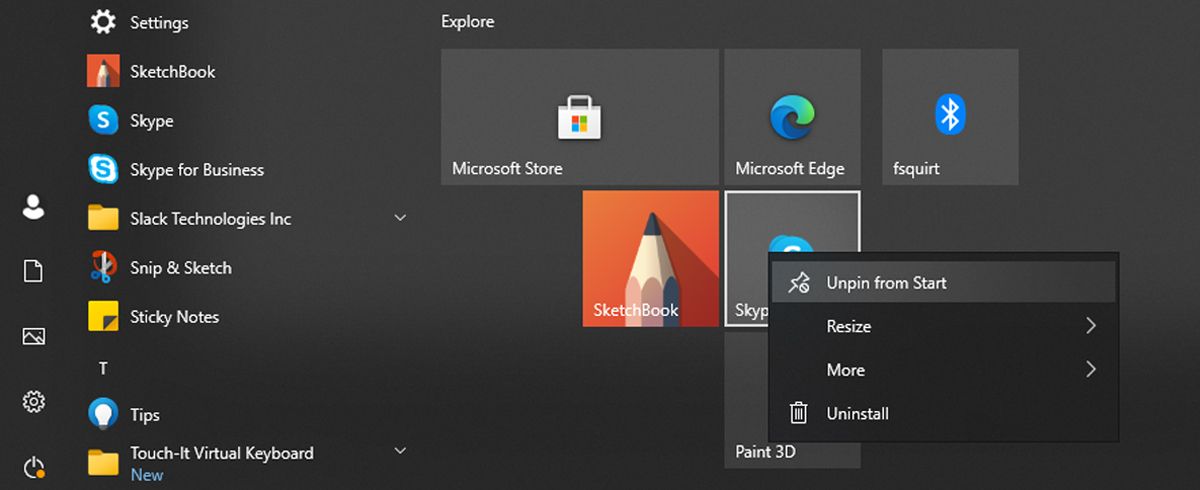Choose Uninstall from the context menu
This screenshot has width=1200, height=490.
tap(943, 413)
